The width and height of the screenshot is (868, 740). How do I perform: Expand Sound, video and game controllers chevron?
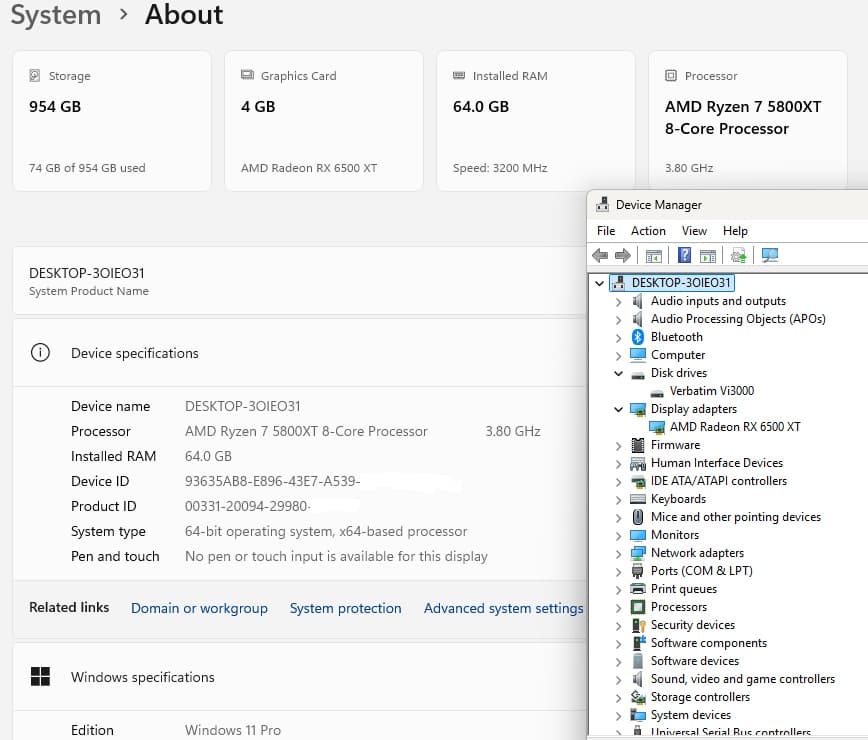618,680
